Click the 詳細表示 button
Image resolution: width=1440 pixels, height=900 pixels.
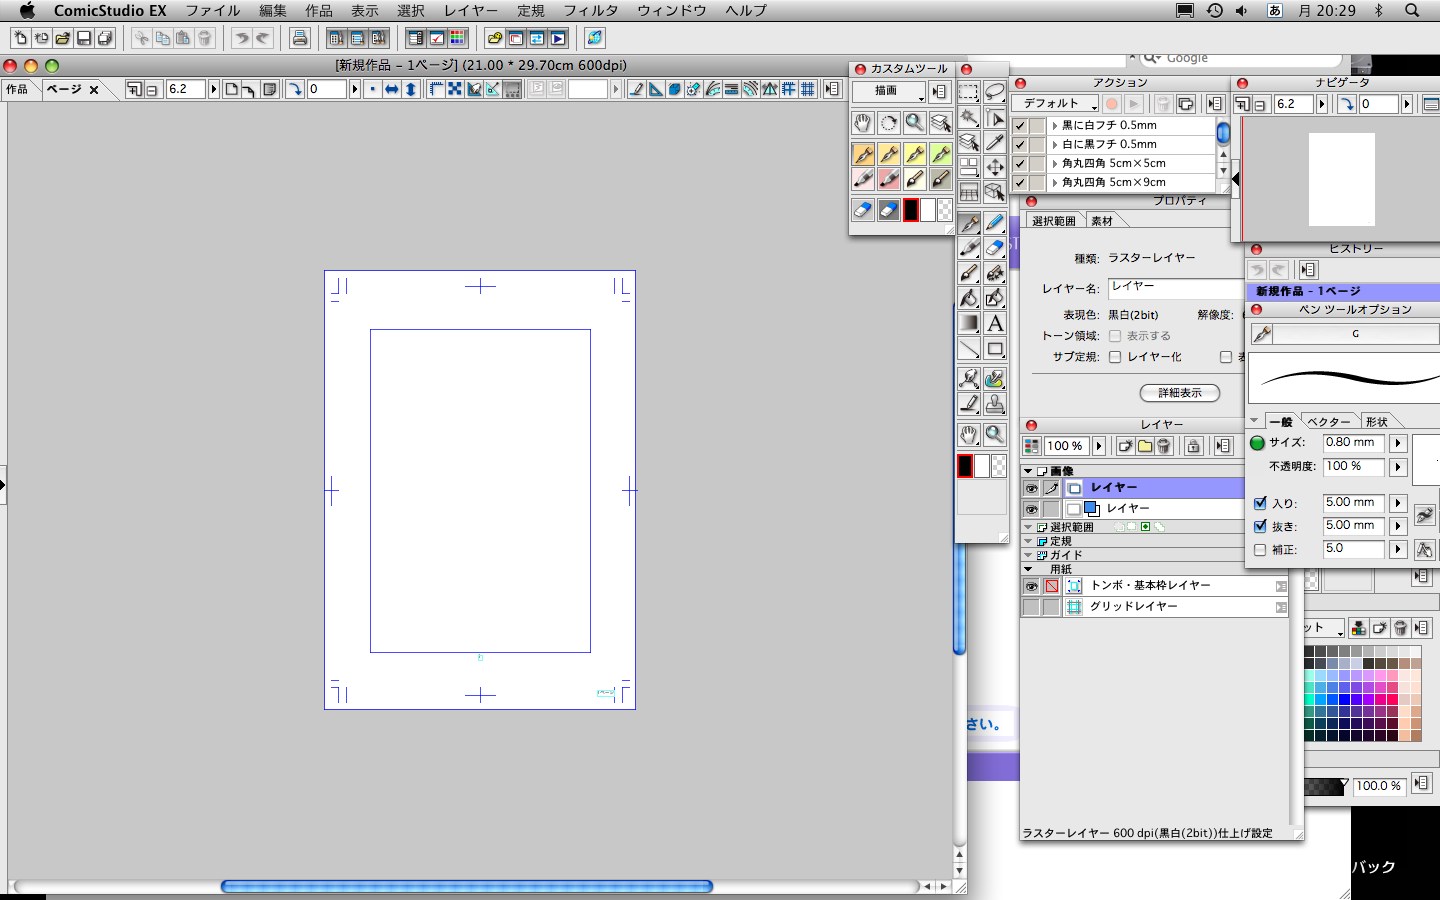[1179, 393]
